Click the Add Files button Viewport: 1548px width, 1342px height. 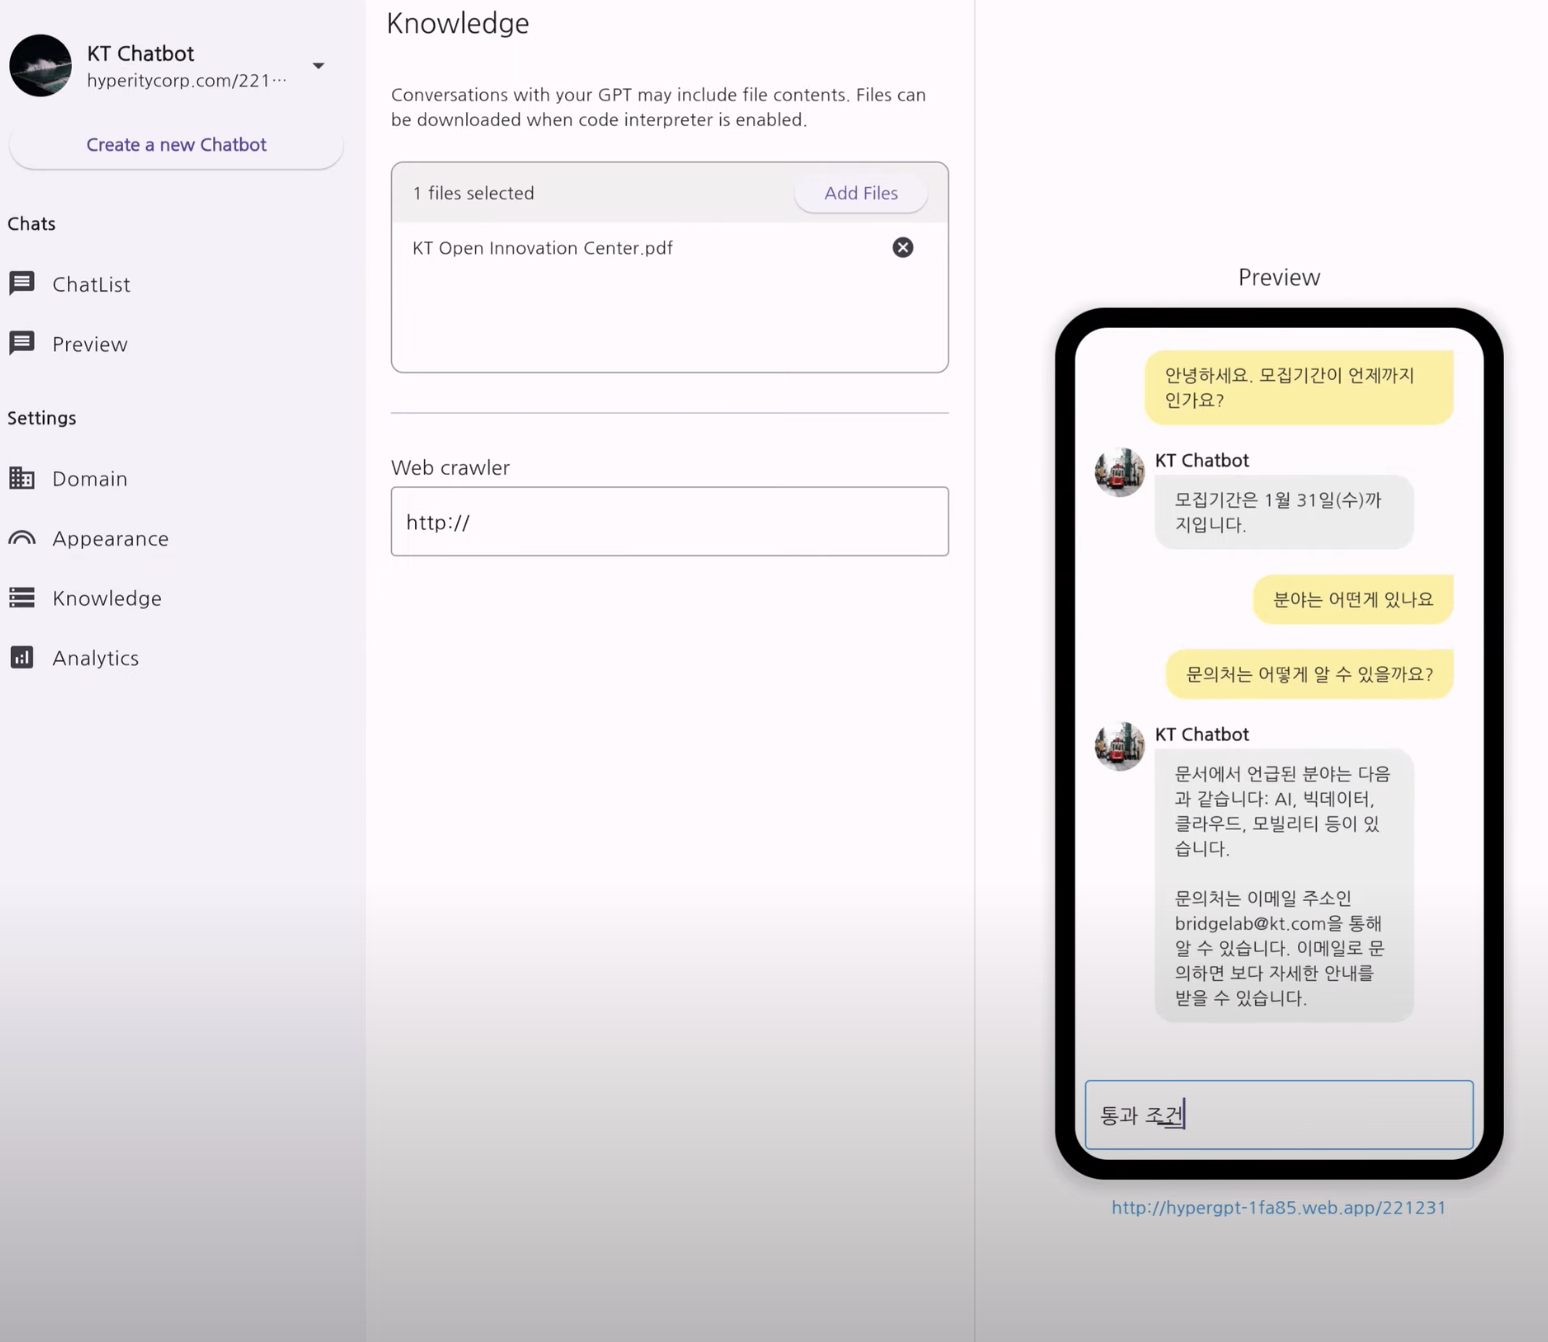[860, 192]
